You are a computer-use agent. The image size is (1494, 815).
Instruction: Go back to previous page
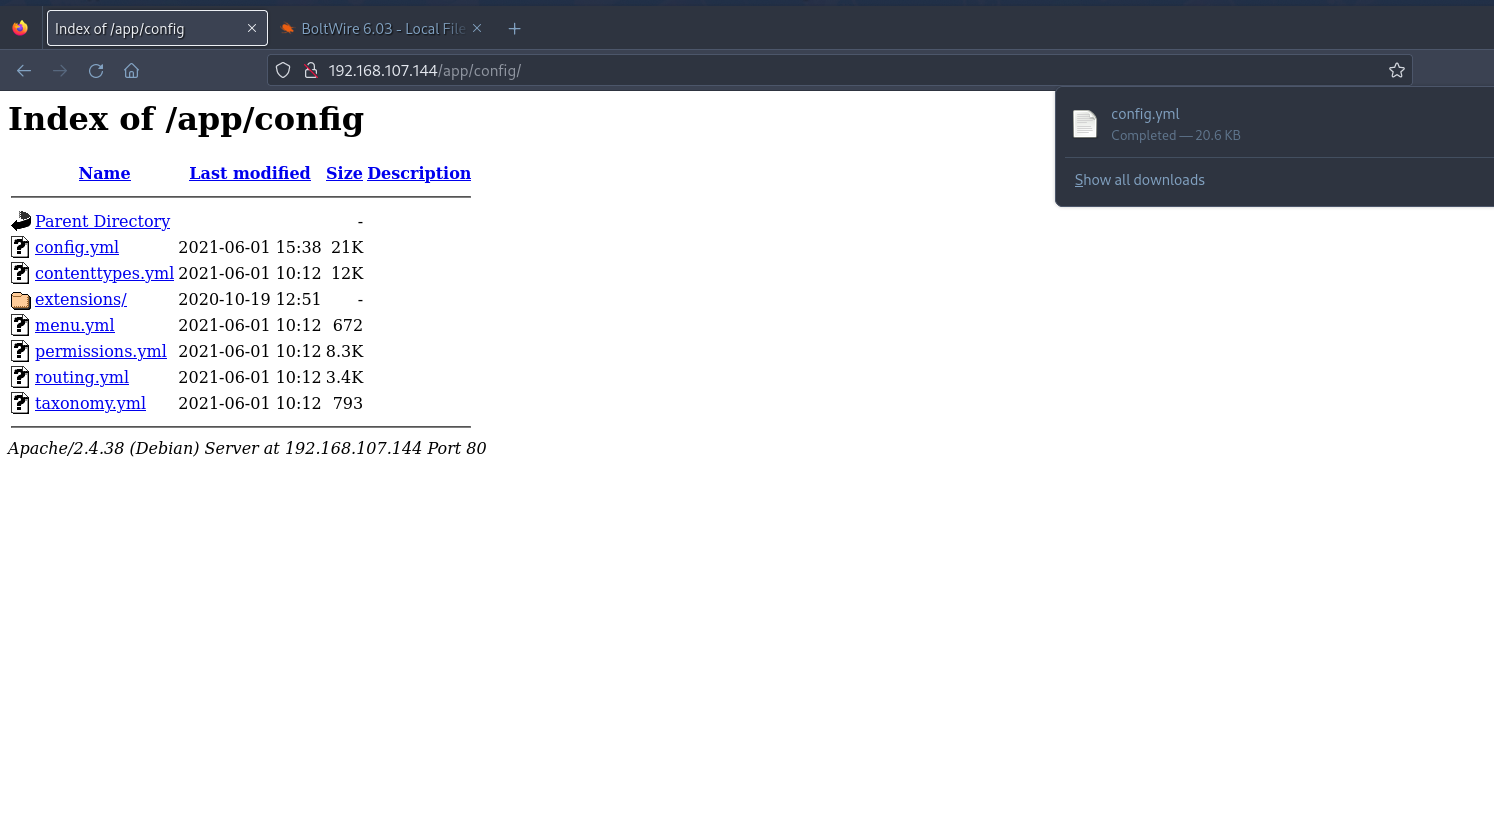tap(24, 71)
